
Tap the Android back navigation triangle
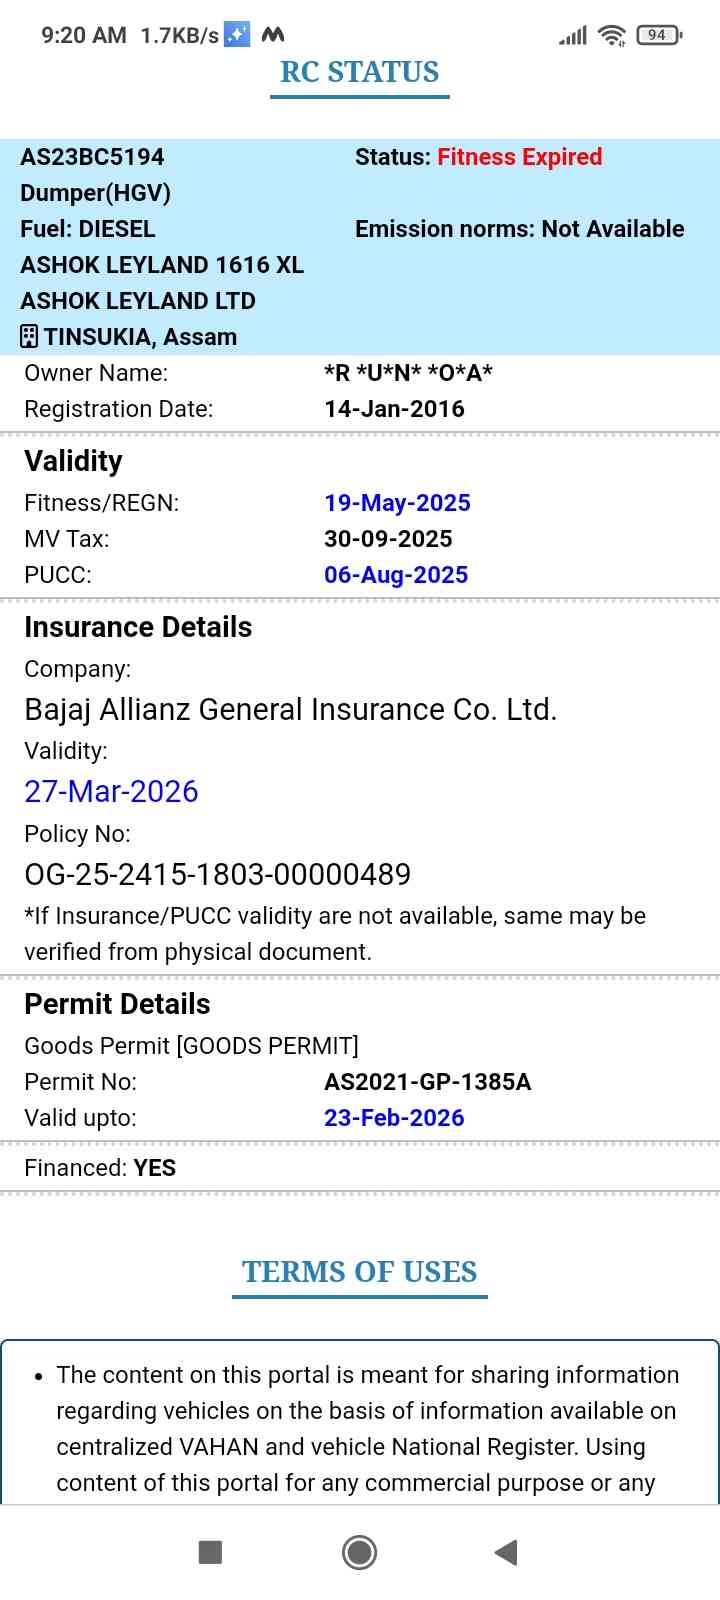pyautogui.click(x=506, y=1552)
